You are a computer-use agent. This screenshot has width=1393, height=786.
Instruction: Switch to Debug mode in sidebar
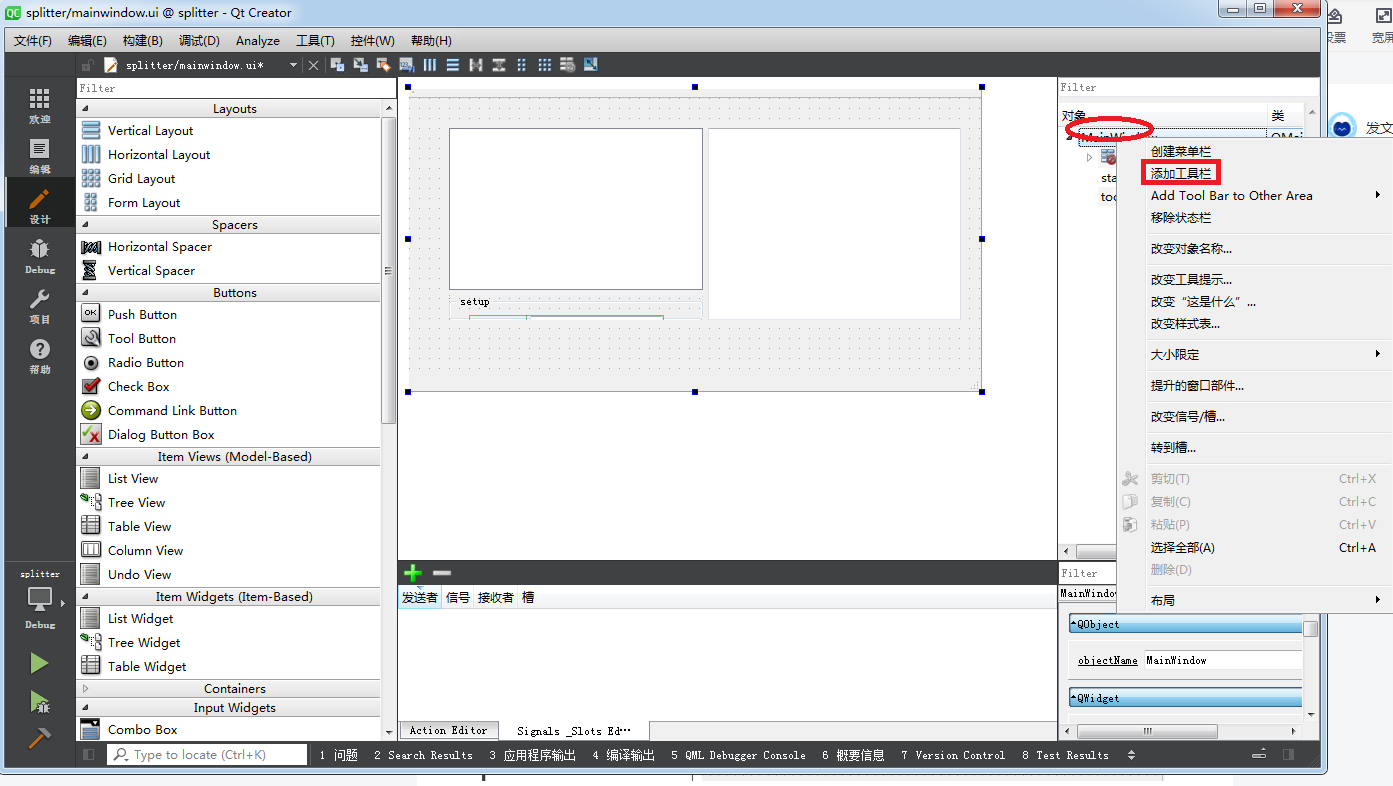click(x=39, y=255)
